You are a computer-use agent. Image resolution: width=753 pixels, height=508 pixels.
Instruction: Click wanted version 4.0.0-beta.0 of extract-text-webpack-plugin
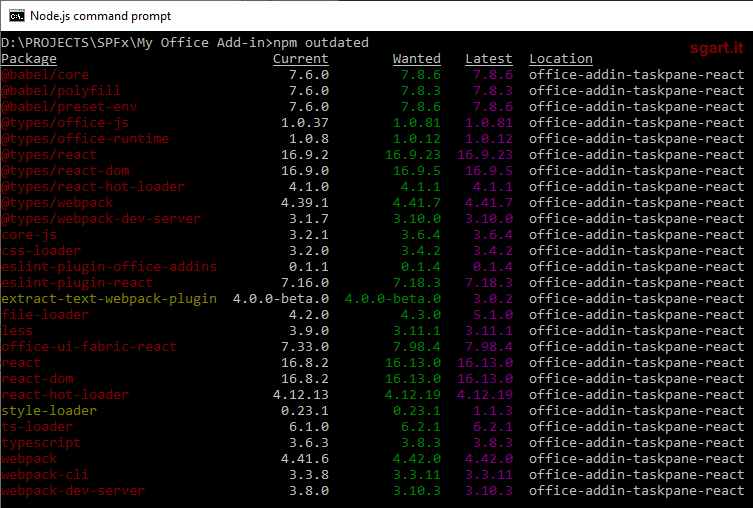tap(393, 299)
